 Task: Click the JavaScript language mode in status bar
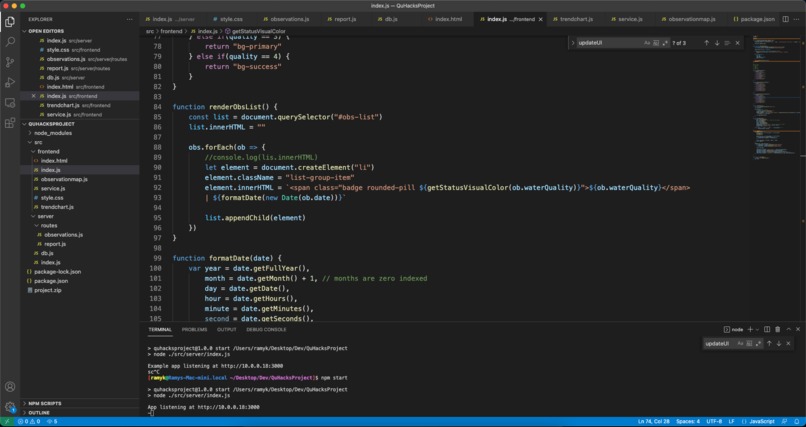click(762, 421)
